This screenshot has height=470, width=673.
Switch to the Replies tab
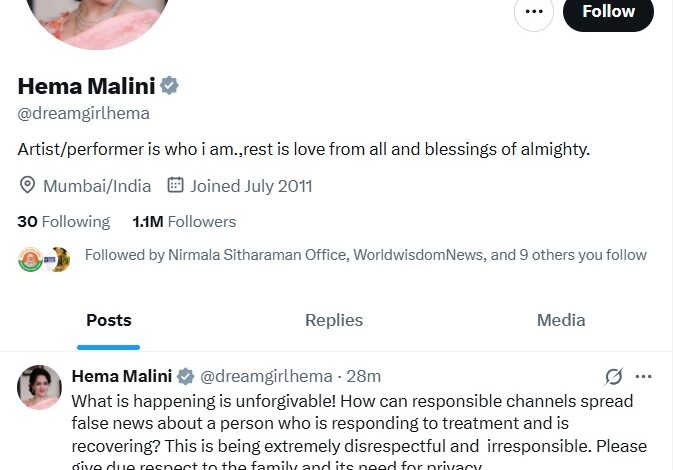(334, 320)
